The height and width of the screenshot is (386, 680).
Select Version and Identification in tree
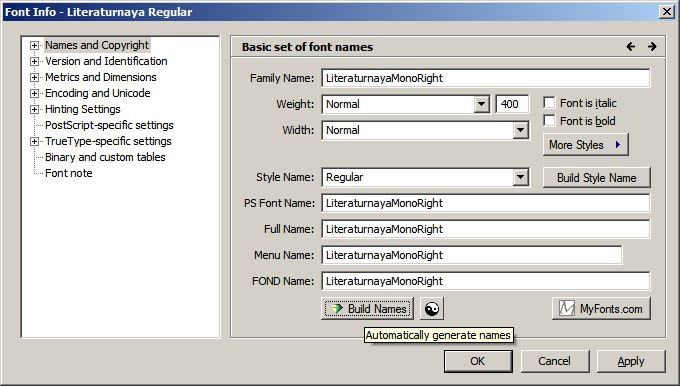106,61
